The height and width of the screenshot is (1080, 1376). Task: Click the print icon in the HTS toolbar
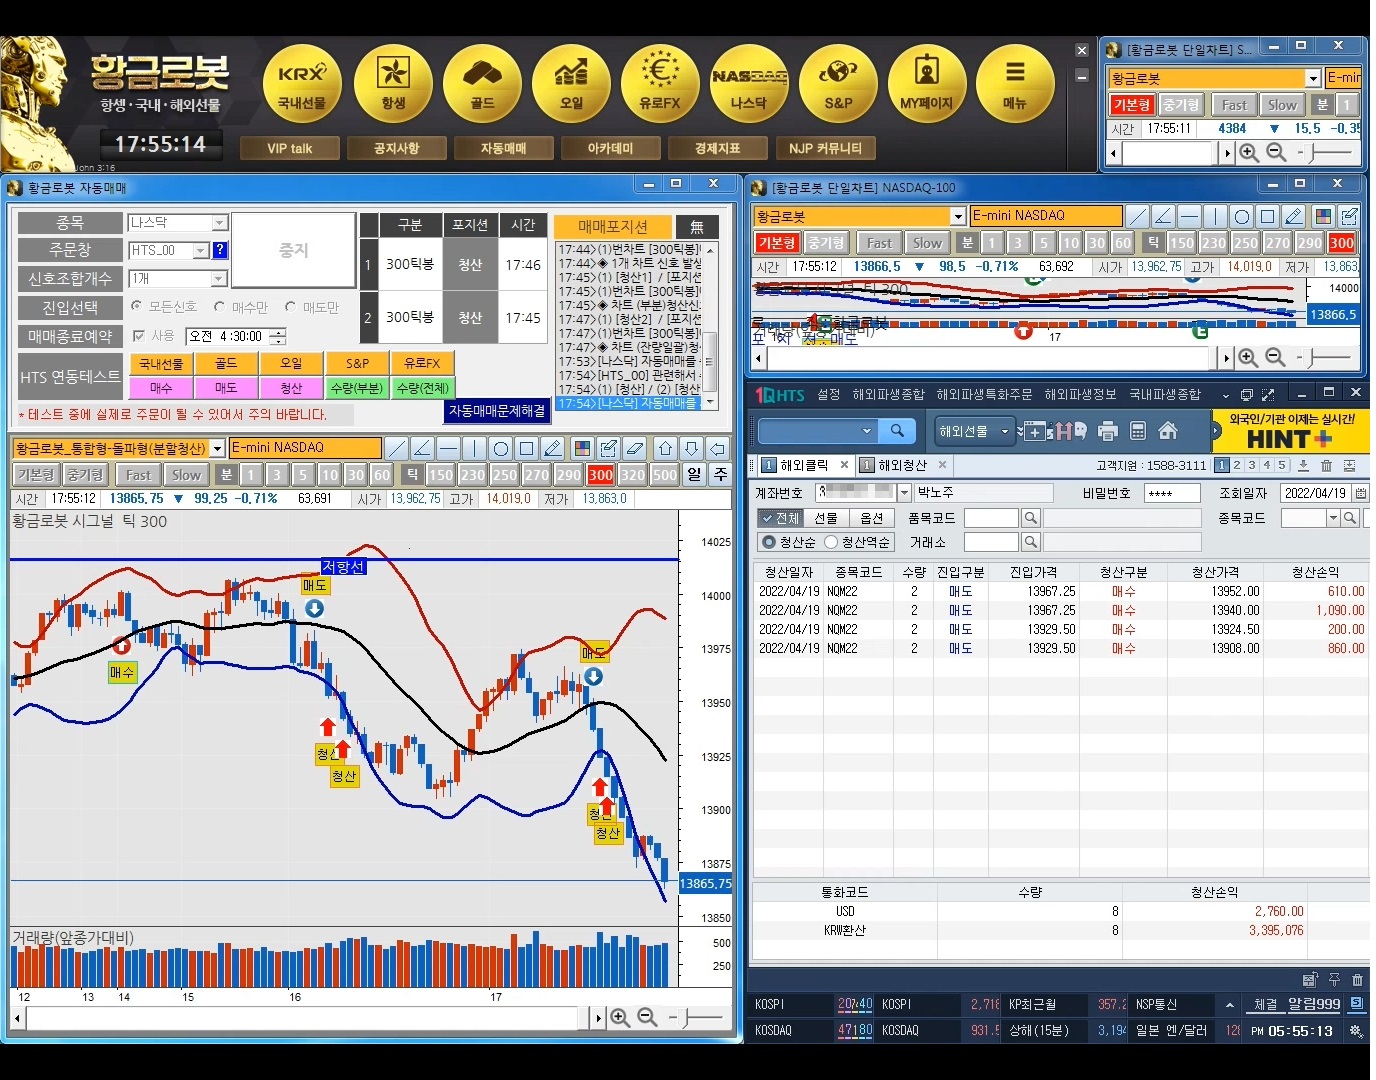(x=1107, y=431)
